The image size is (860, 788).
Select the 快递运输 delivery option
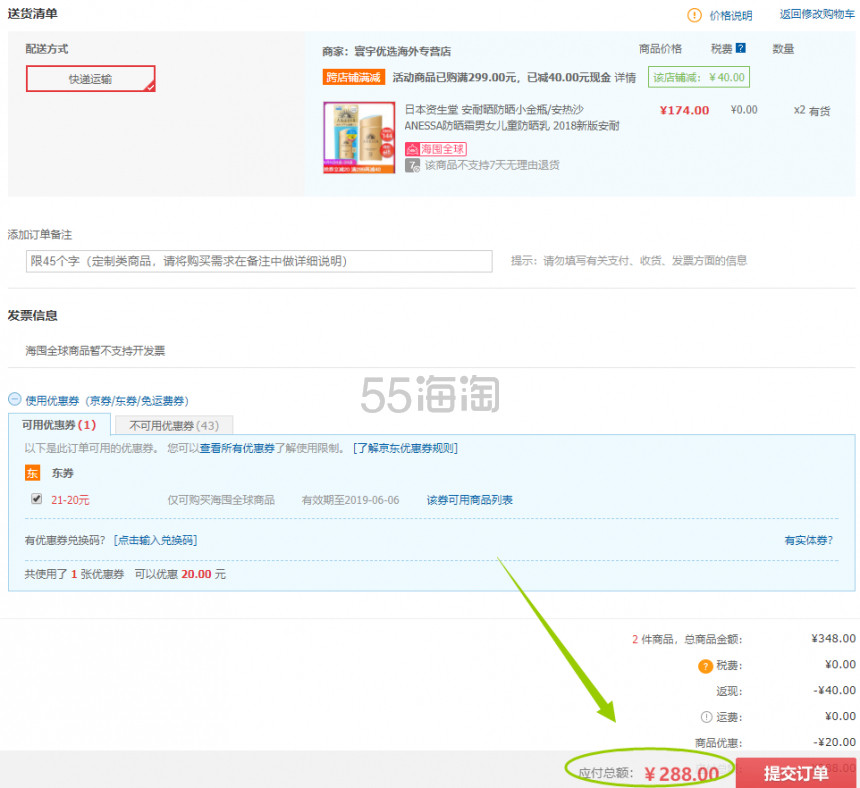tap(90, 79)
